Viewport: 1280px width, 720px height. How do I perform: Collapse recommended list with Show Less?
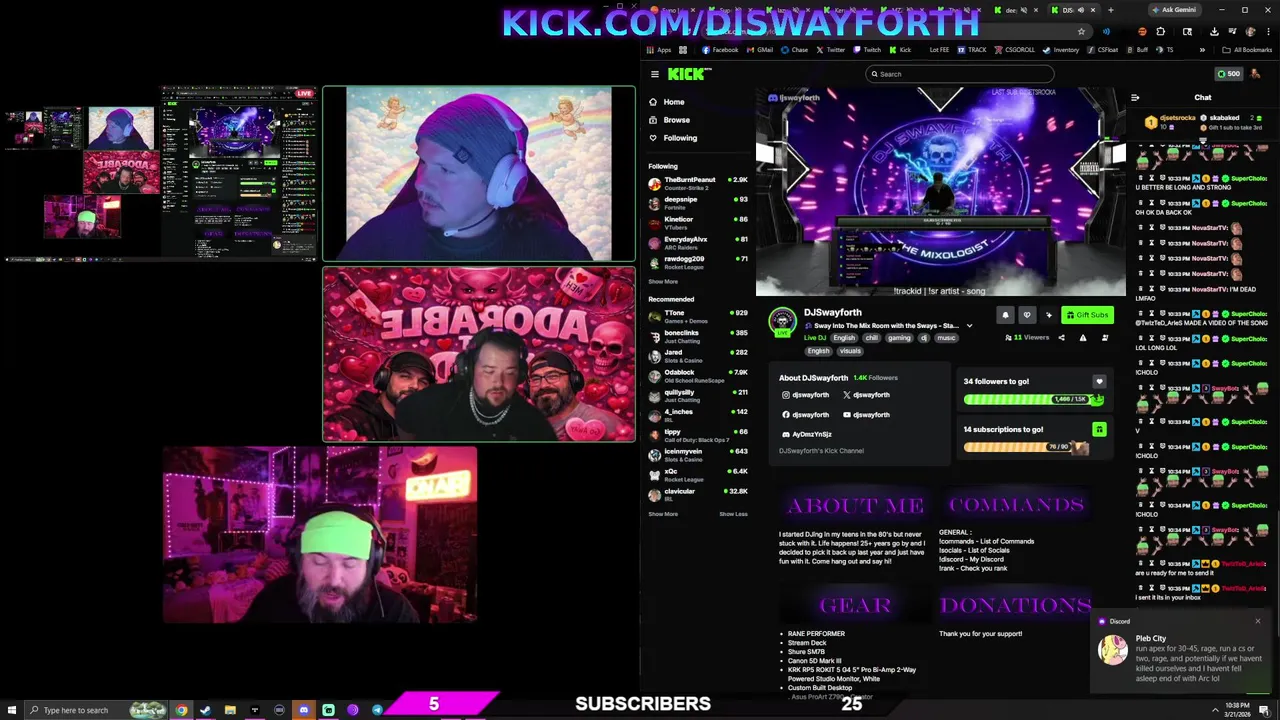[x=733, y=514]
